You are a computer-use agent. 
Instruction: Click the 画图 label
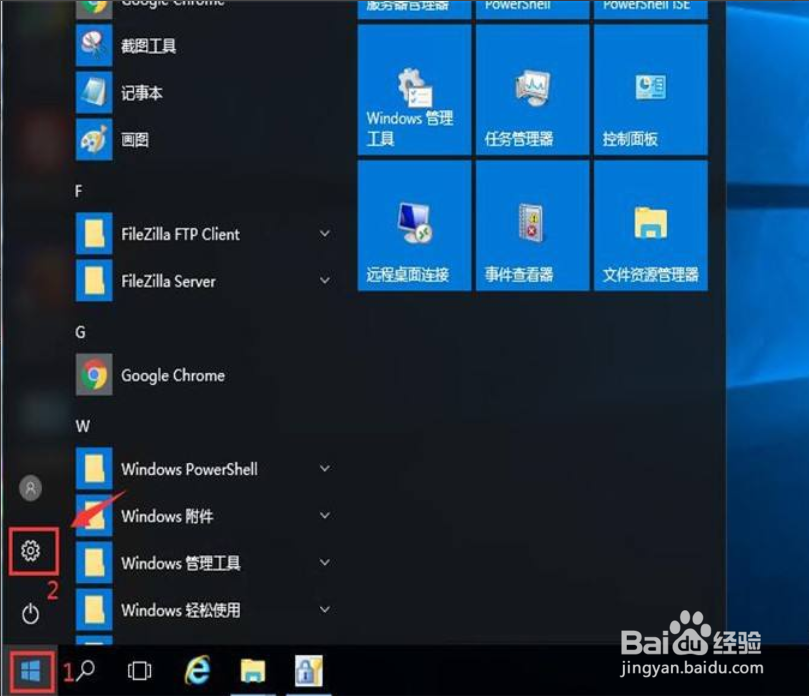tap(135, 140)
